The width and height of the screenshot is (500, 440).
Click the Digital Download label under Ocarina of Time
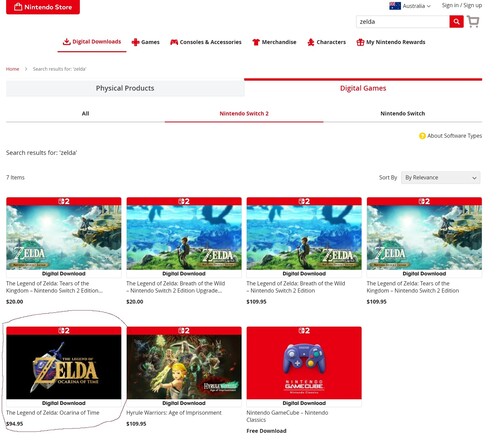coord(64,403)
